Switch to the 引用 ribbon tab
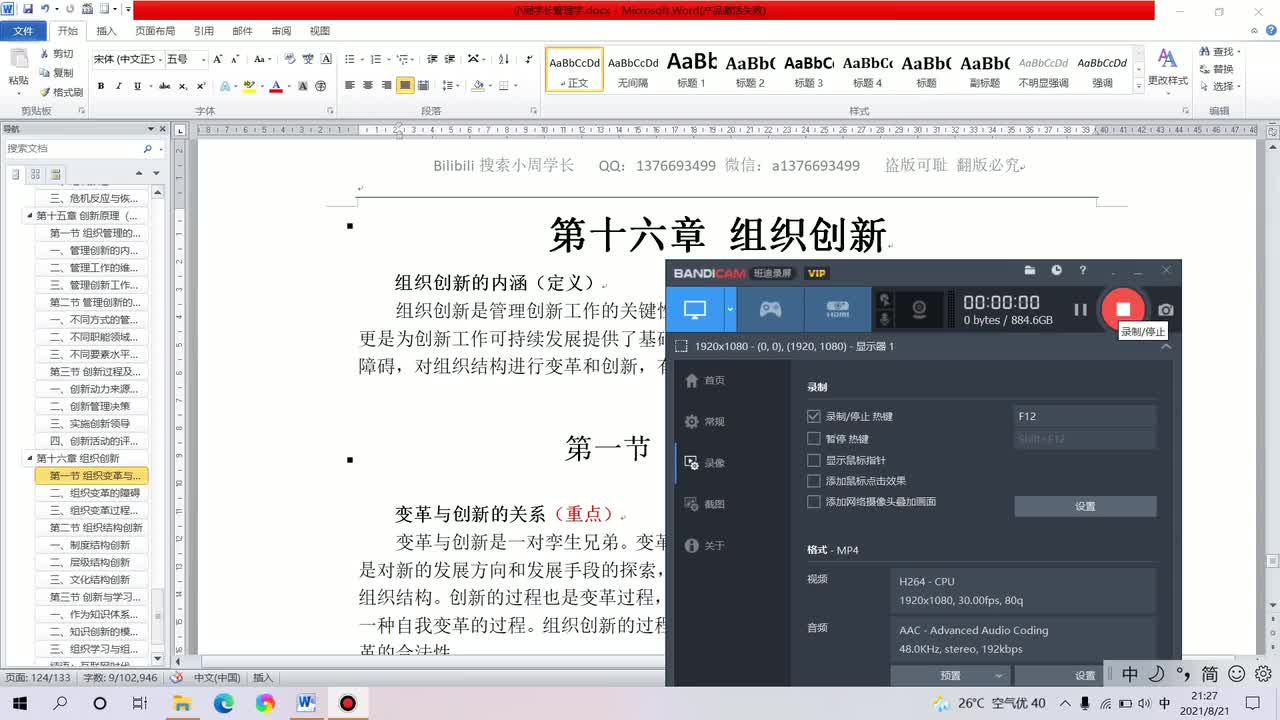 (x=203, y=31)
